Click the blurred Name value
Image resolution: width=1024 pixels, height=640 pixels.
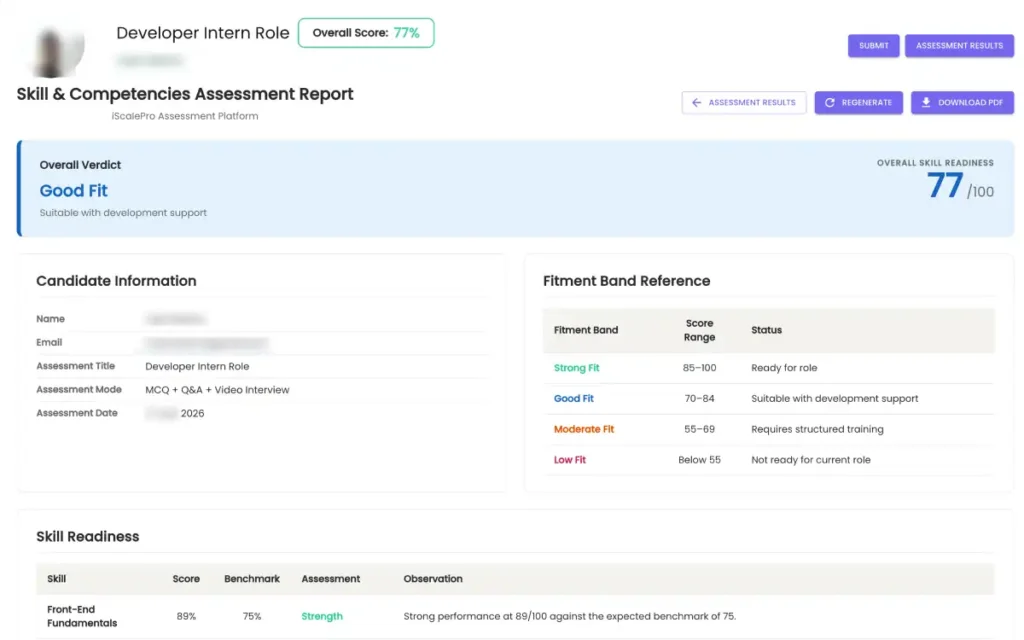tap(175, 319)
